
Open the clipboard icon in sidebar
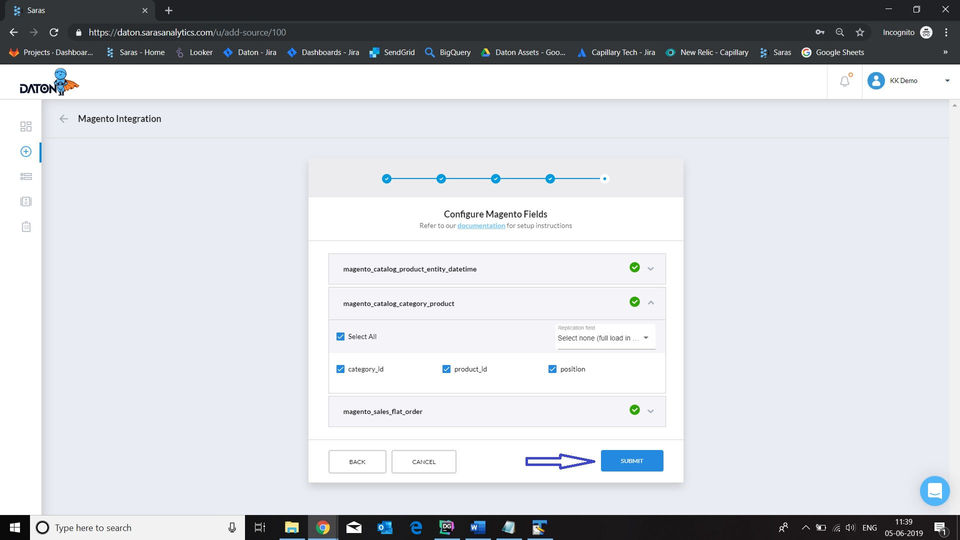pos(26,227)
